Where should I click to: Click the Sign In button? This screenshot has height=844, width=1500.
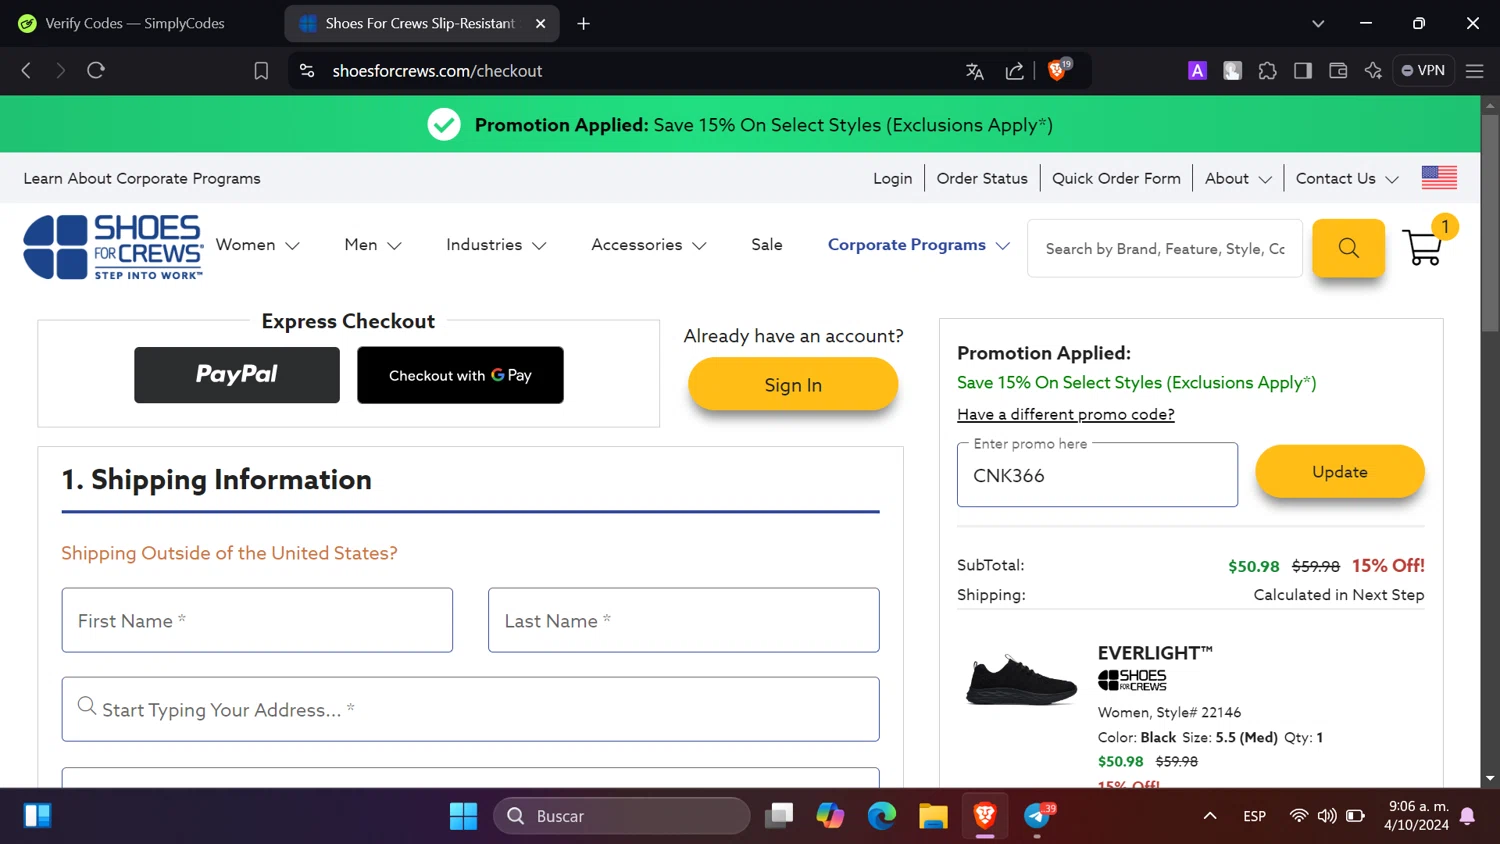pos(793,384)
